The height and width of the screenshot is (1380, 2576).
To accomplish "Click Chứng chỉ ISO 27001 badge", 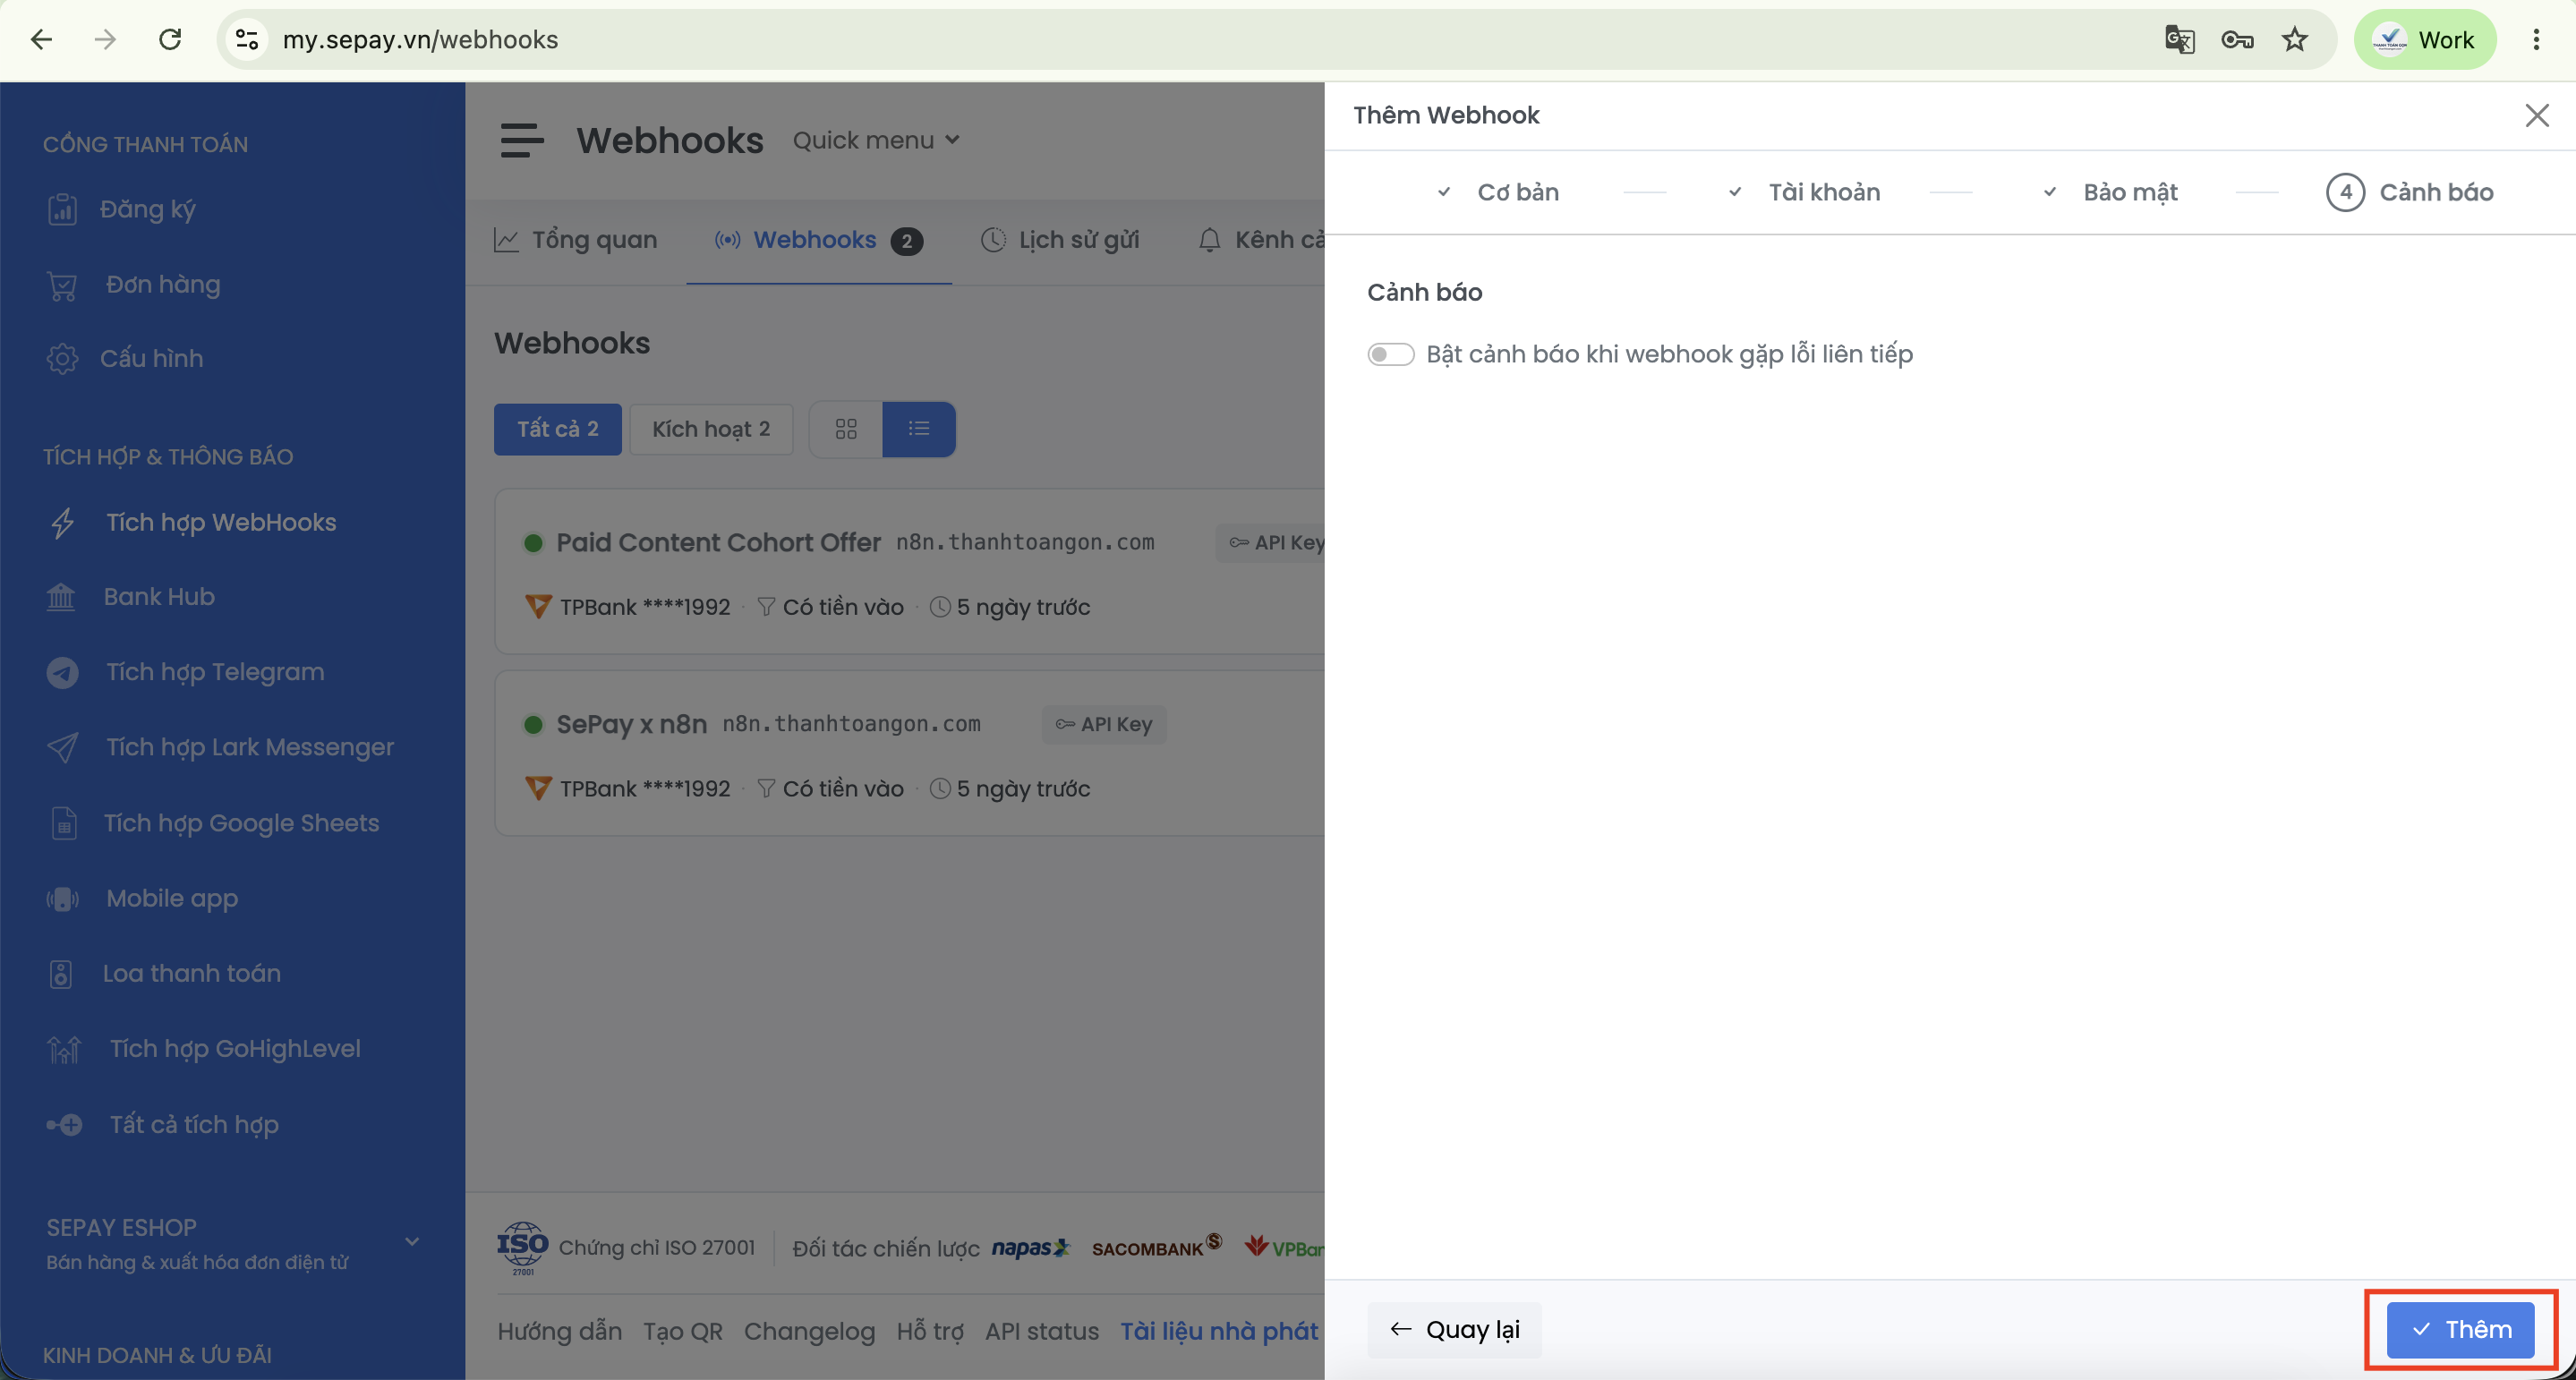I will point(626,1248).
